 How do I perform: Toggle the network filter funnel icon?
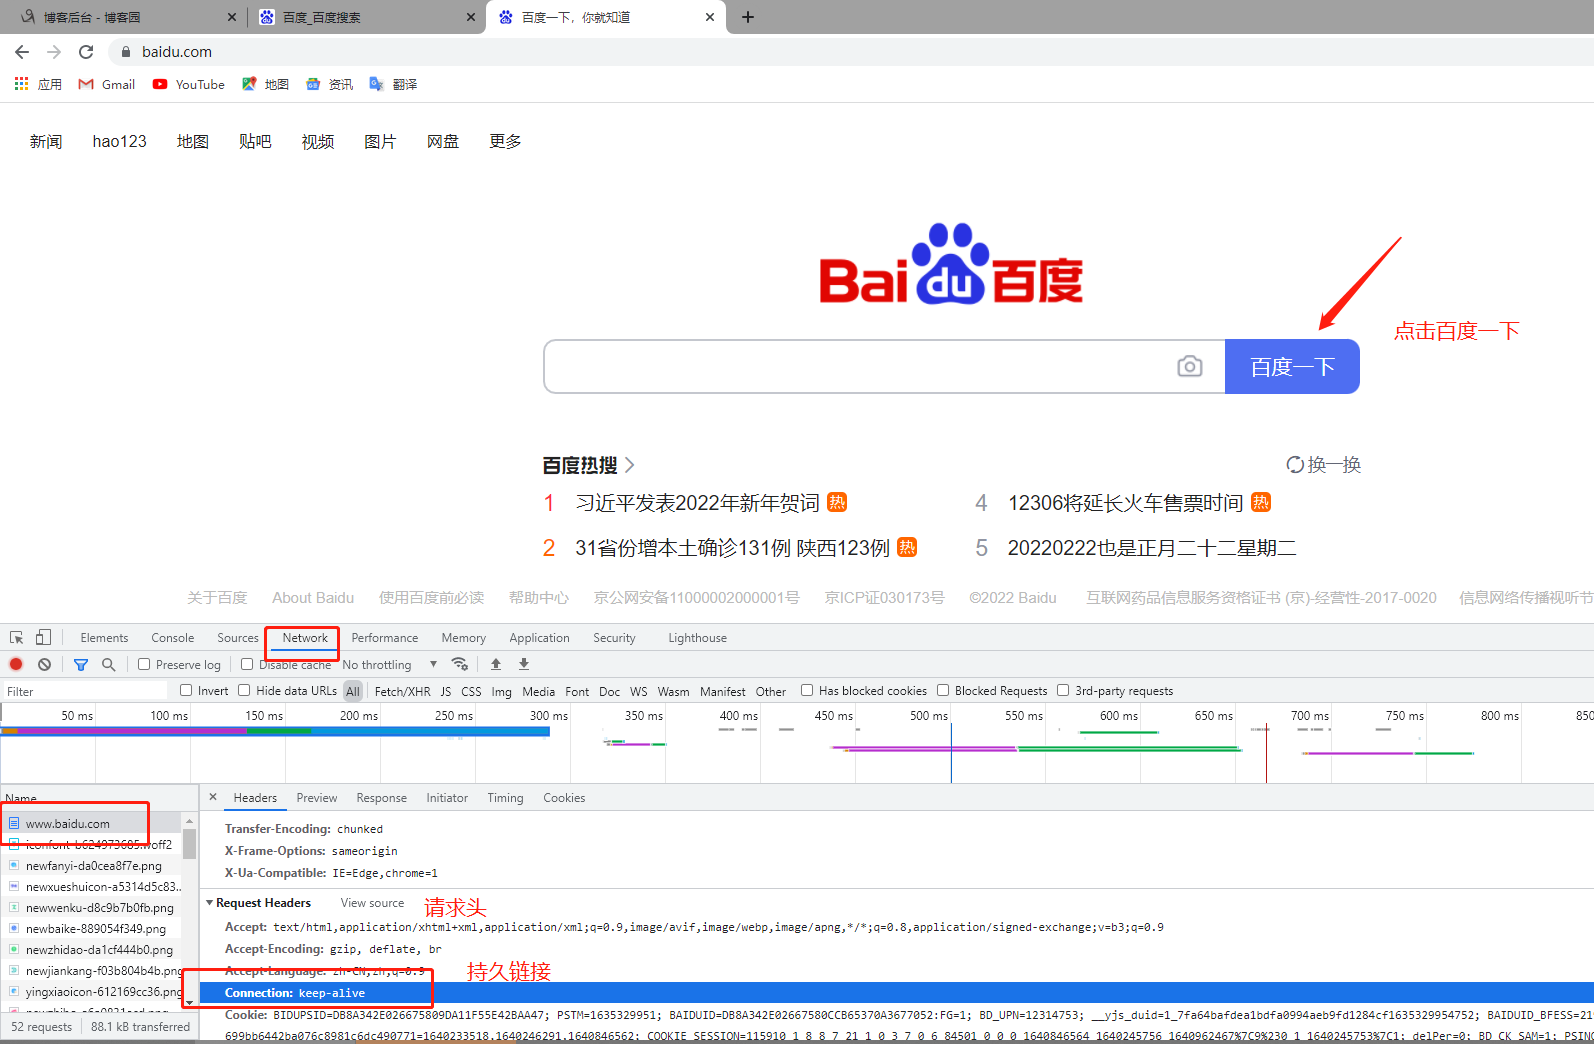tap(81, 664)
